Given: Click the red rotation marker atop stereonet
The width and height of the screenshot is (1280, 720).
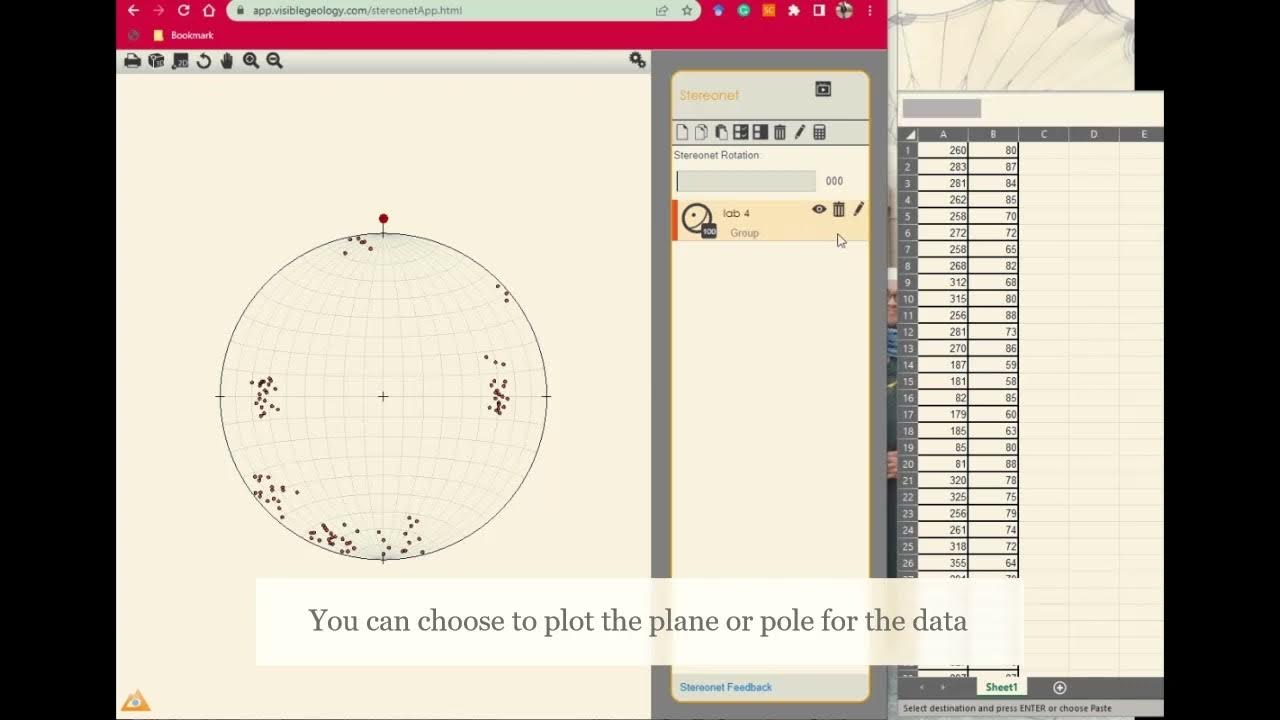Looking at the screenshot, I should (x=383, y=219).
